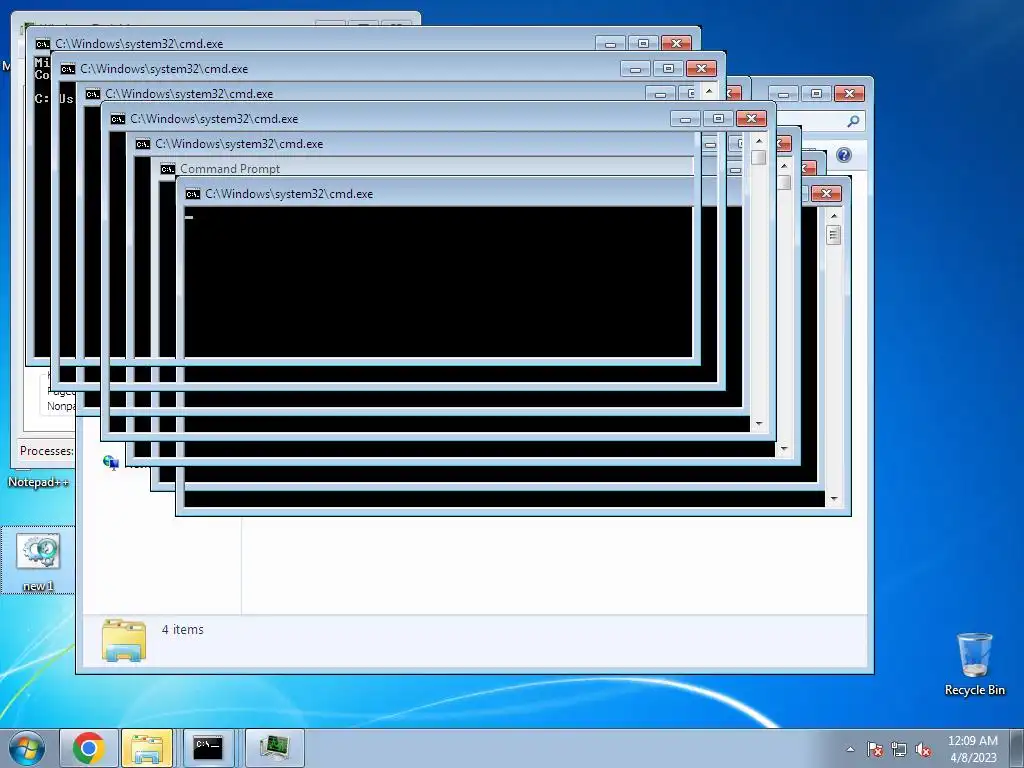Click 'Processes:' in Task Manager status bar
Image resolution: width=1024 pixels, height=768 pixels.
[46, 451]
